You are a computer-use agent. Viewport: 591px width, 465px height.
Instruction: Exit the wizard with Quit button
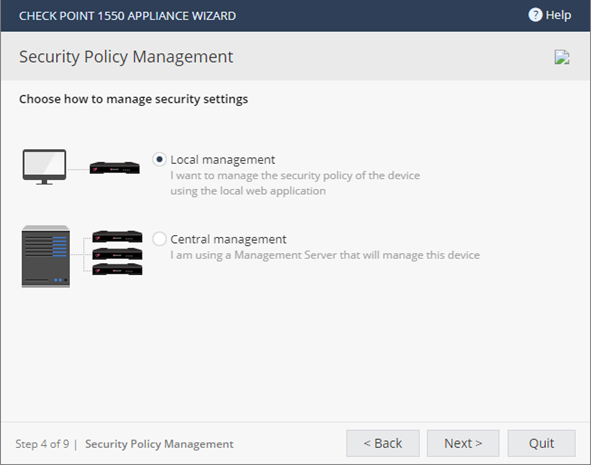pyautogui.click(x=541, y=443)
